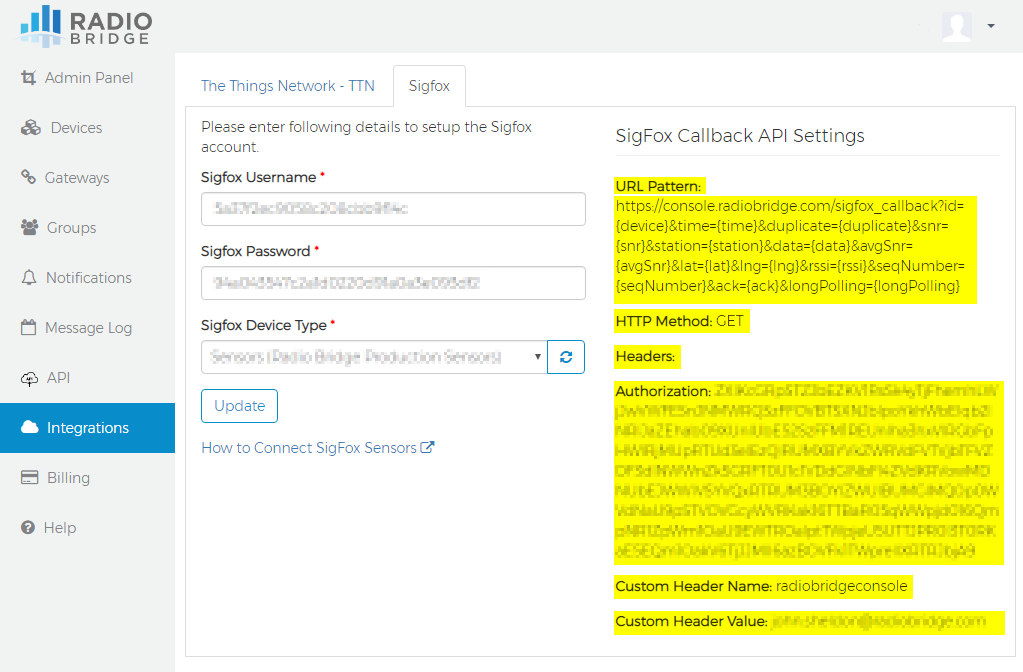The height and width of the screenshot is (672, 1023).
Task: Switch to The Things Network - TTN tab
Action: [x=288, y=85]
